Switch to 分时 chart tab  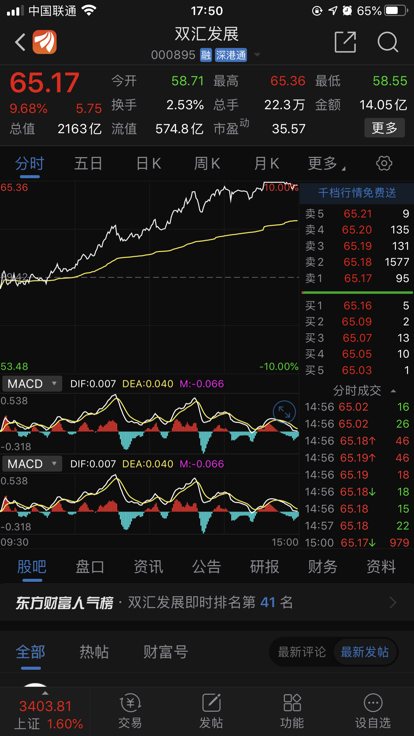(30, 164)
